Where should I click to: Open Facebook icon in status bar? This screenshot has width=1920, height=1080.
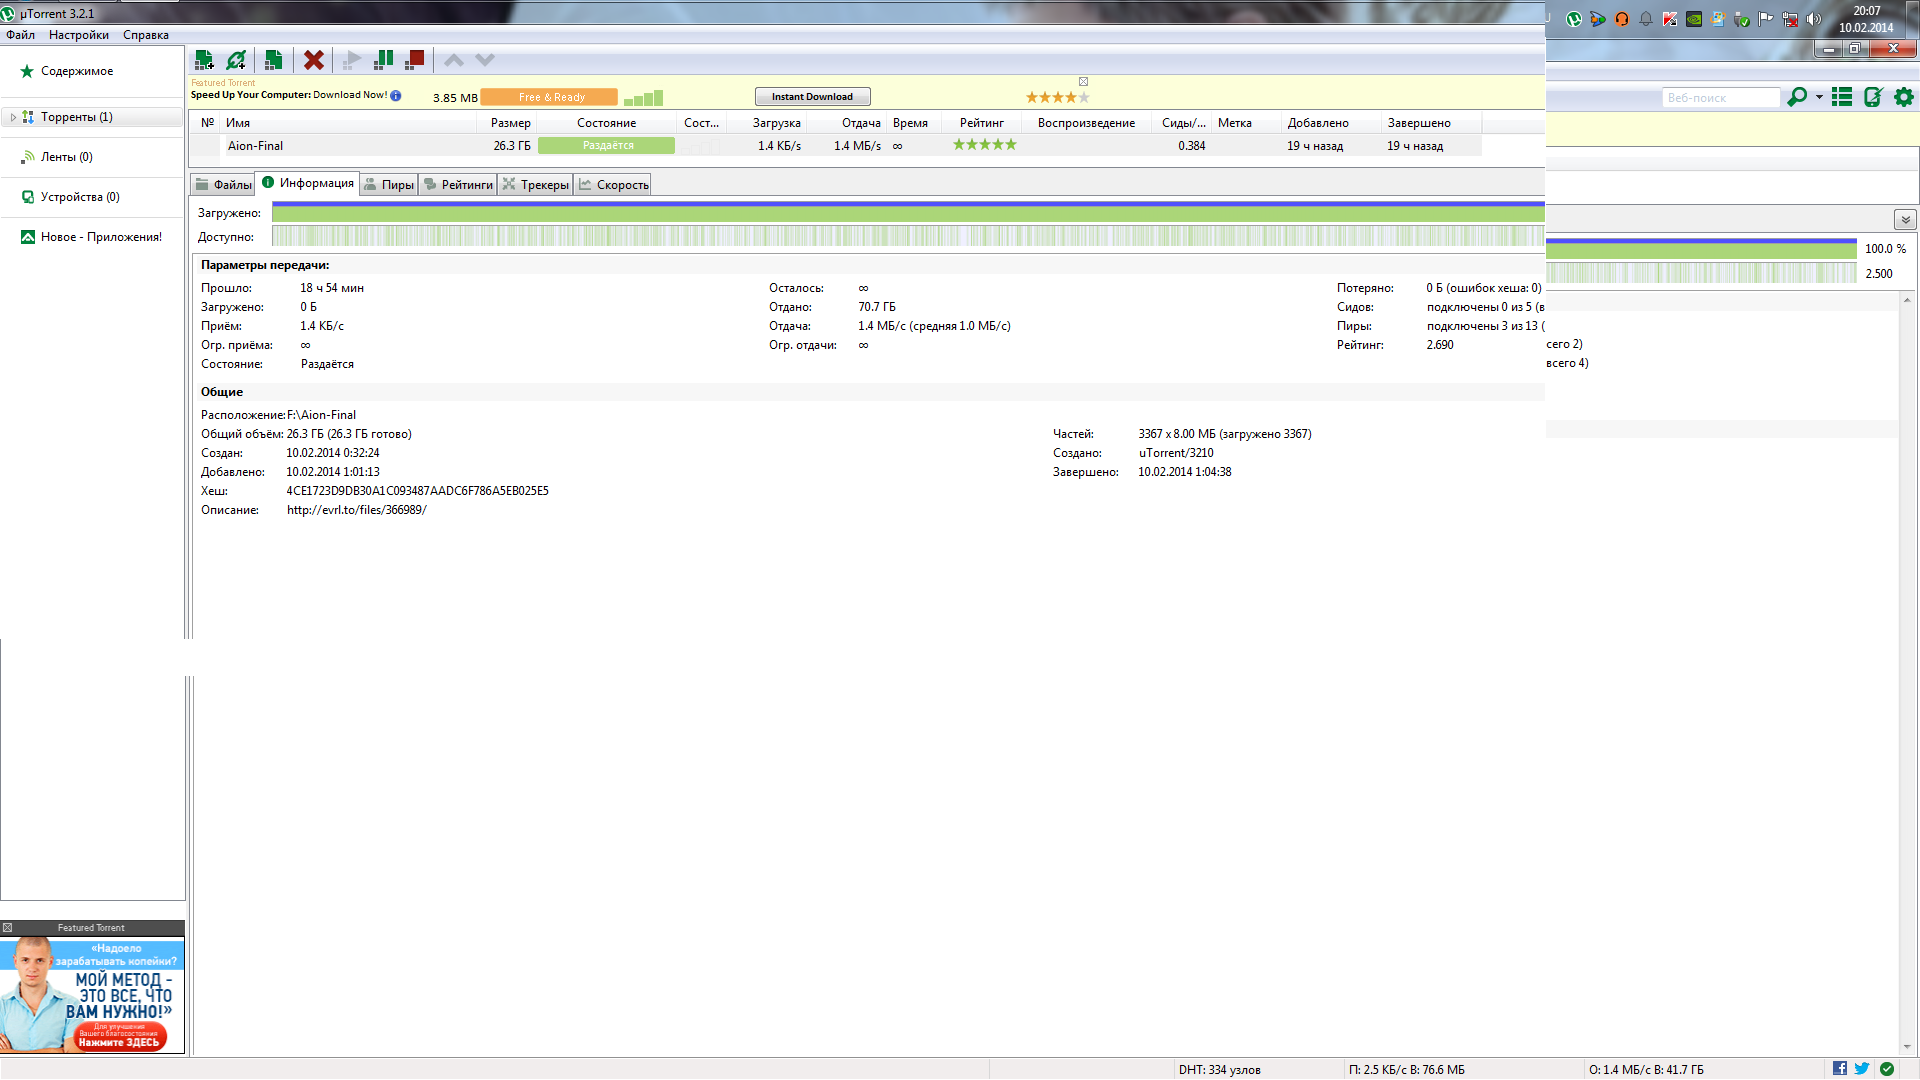coord(1840,1069)
